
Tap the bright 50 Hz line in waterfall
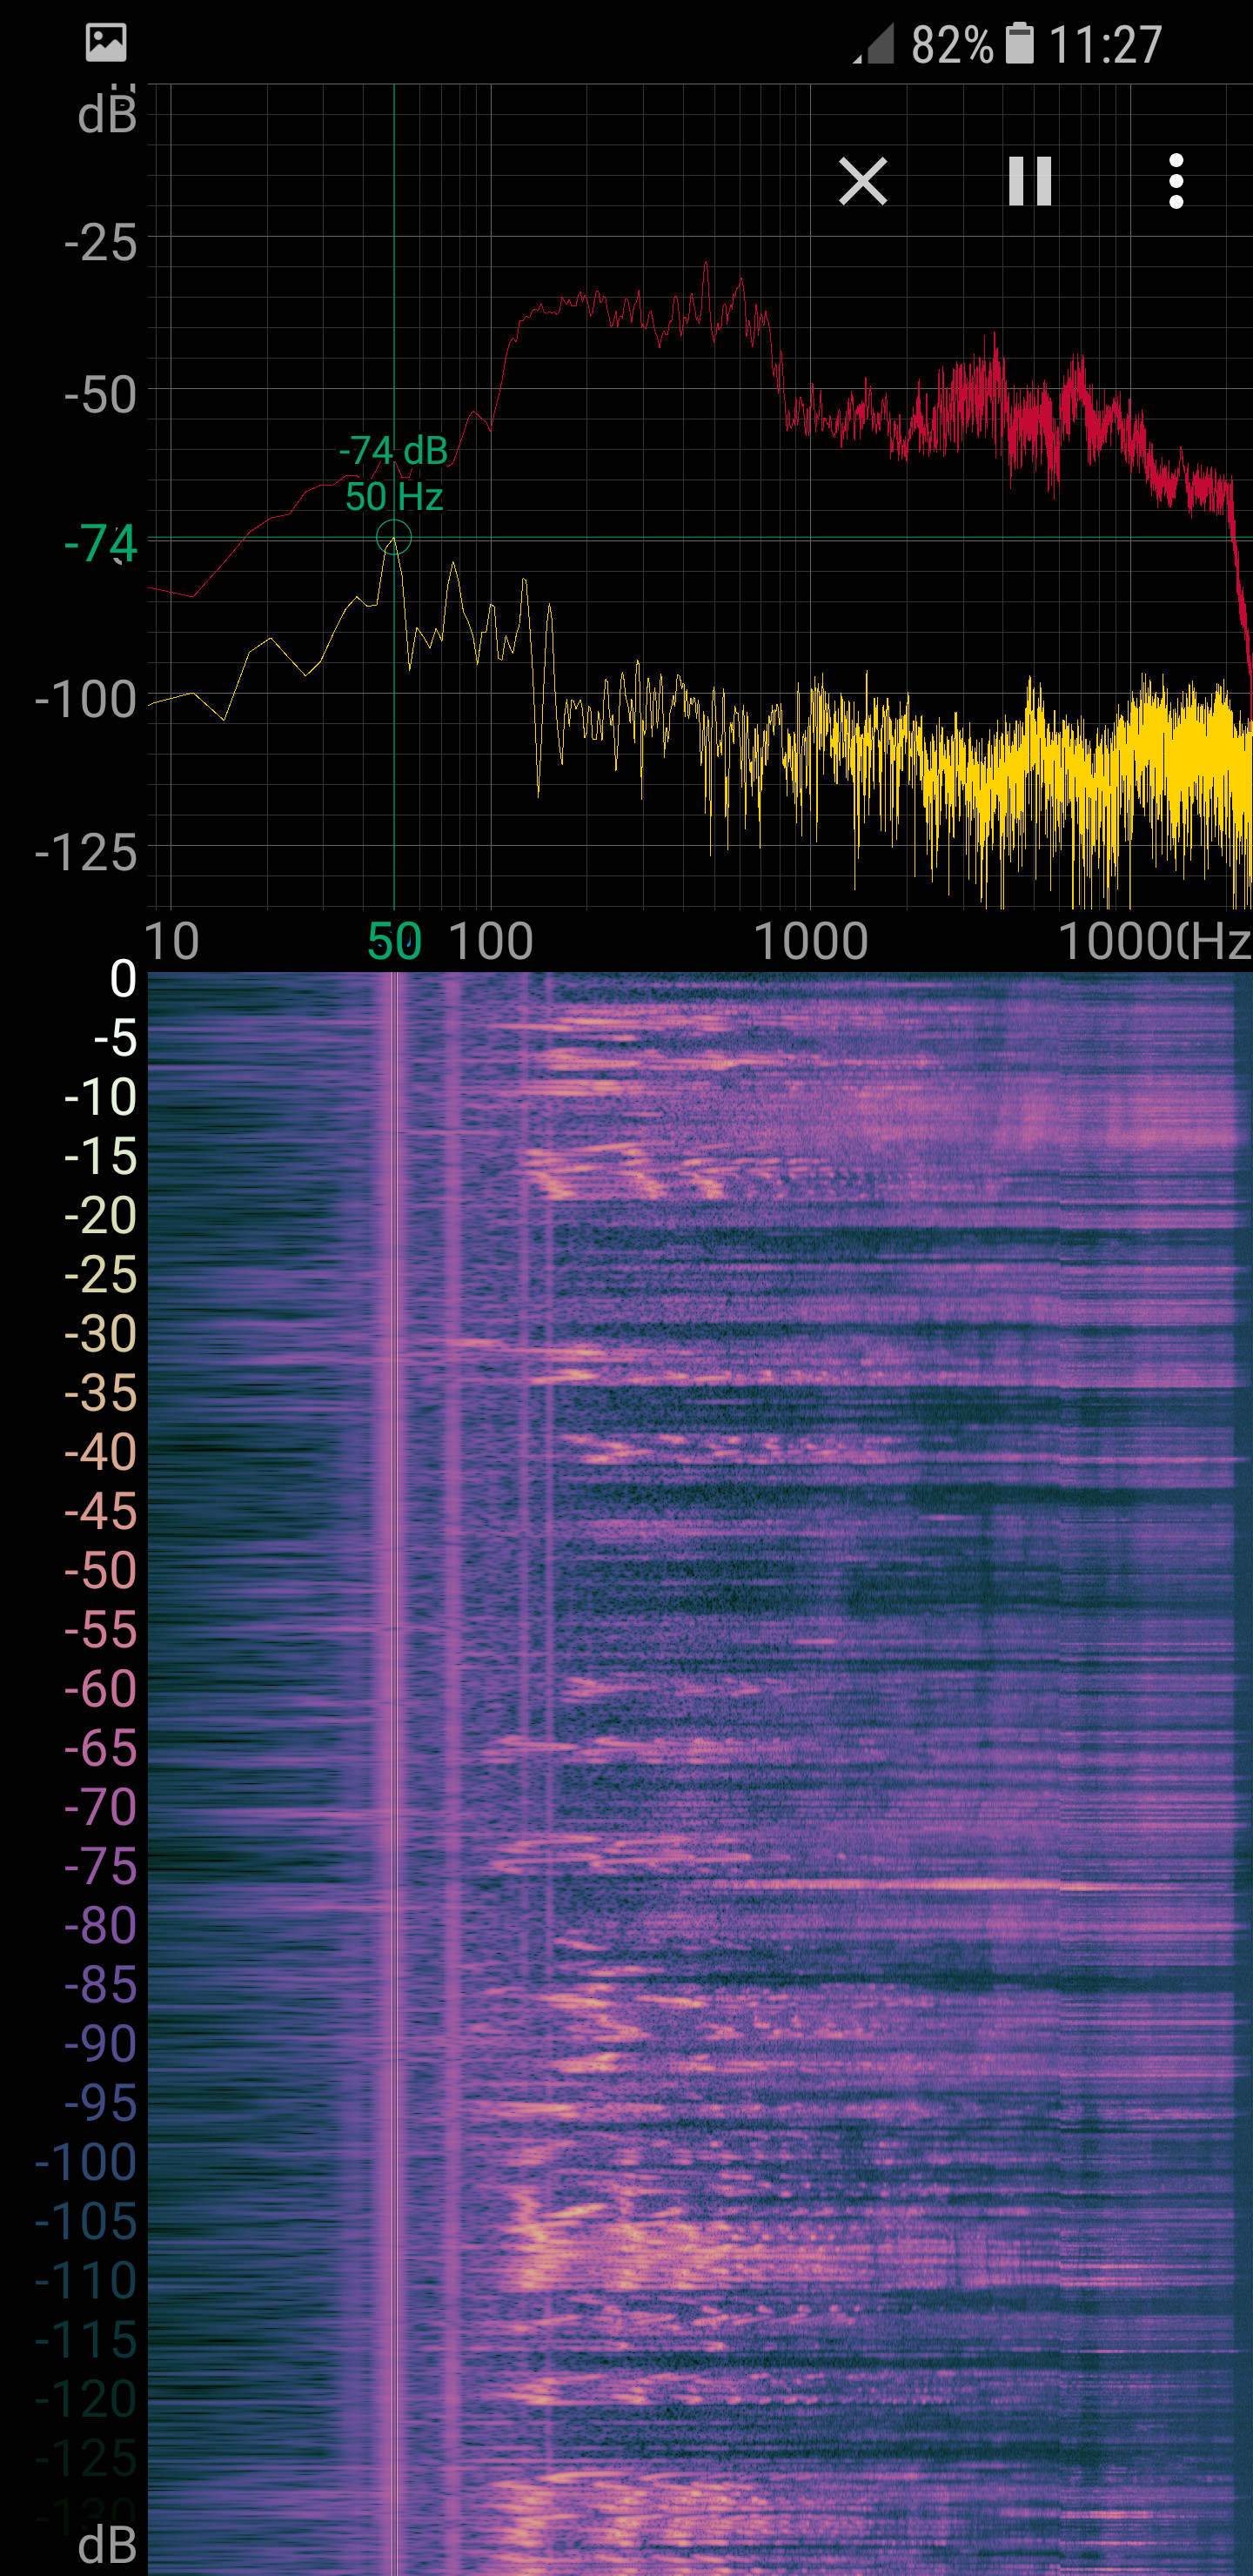(394, 1700)
